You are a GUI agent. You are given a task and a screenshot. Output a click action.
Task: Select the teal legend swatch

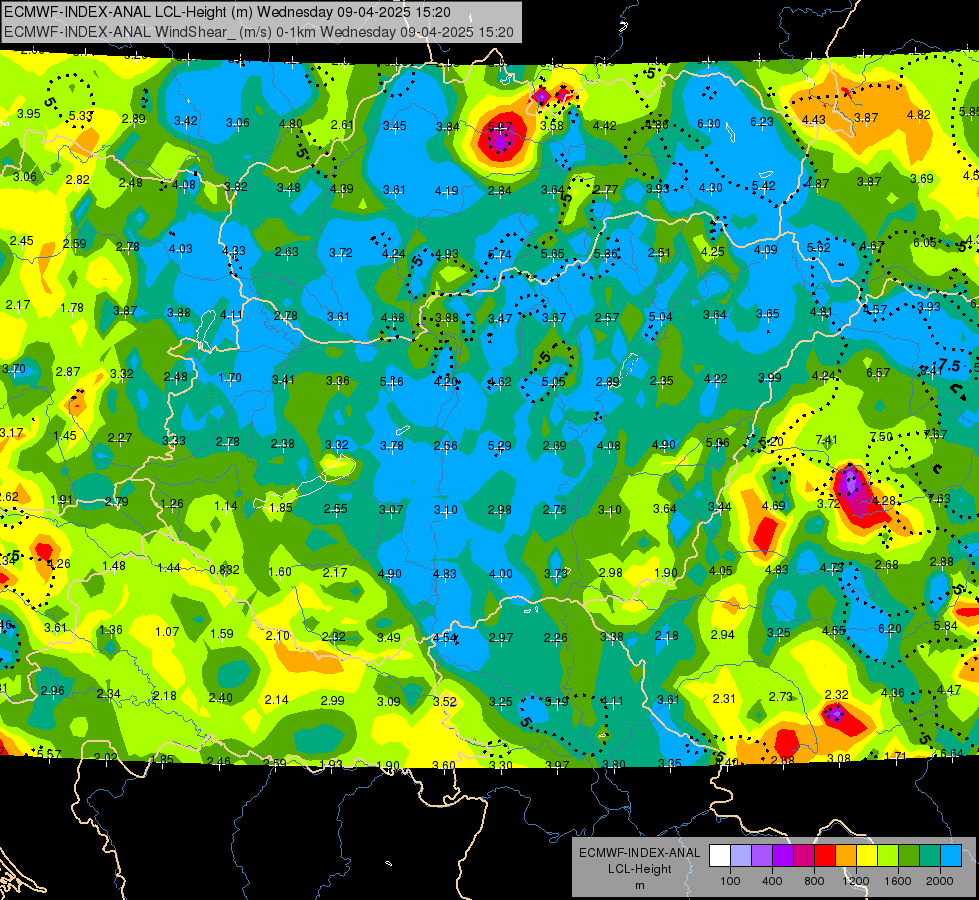tap(930, 856)
